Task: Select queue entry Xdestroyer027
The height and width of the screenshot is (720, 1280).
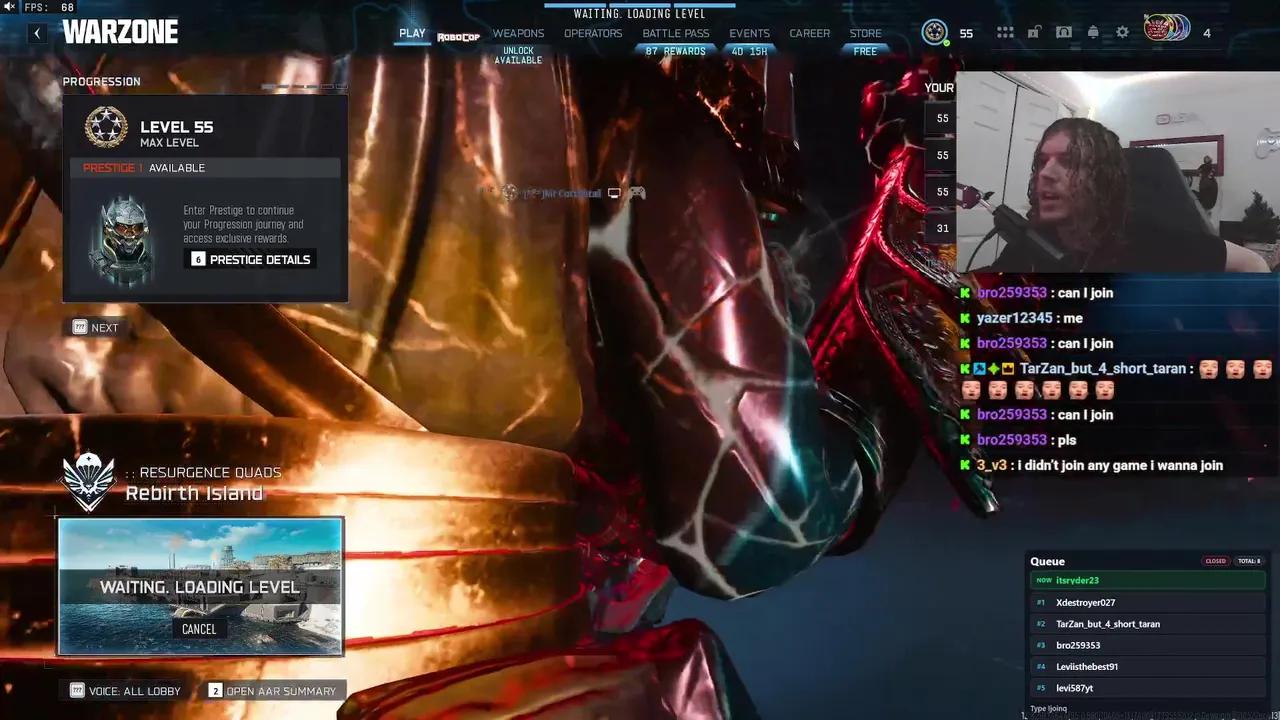Action: 1147,602
